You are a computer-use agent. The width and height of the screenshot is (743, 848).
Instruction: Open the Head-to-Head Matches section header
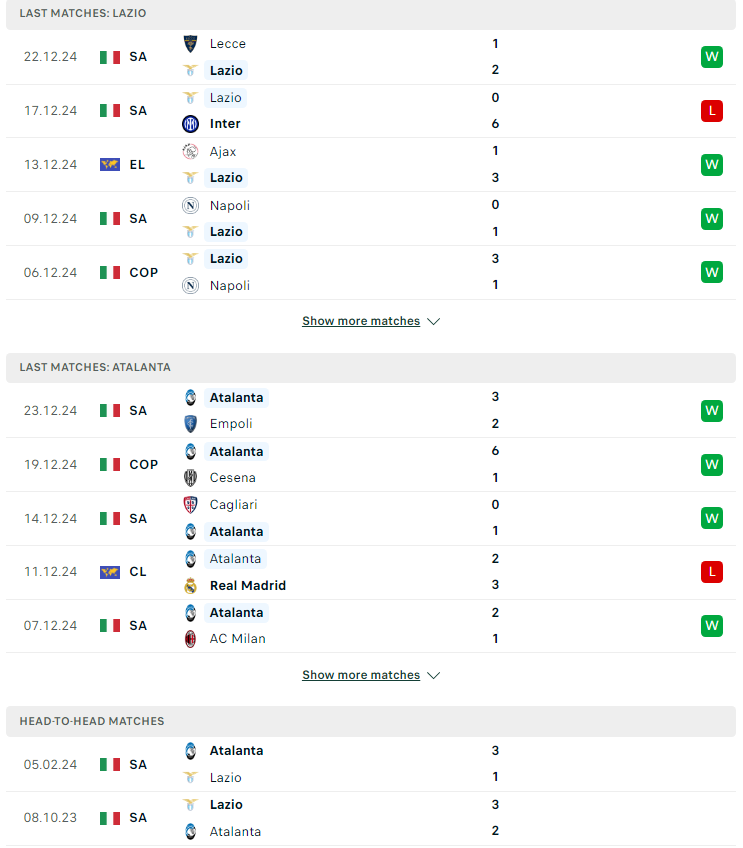[x=371, y=721]
